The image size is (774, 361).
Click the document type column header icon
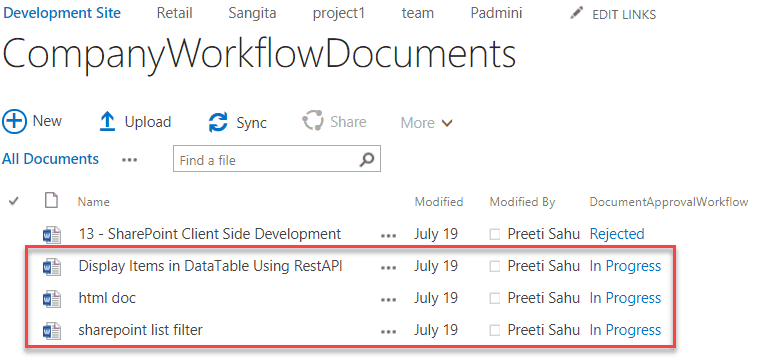(51, 201)
